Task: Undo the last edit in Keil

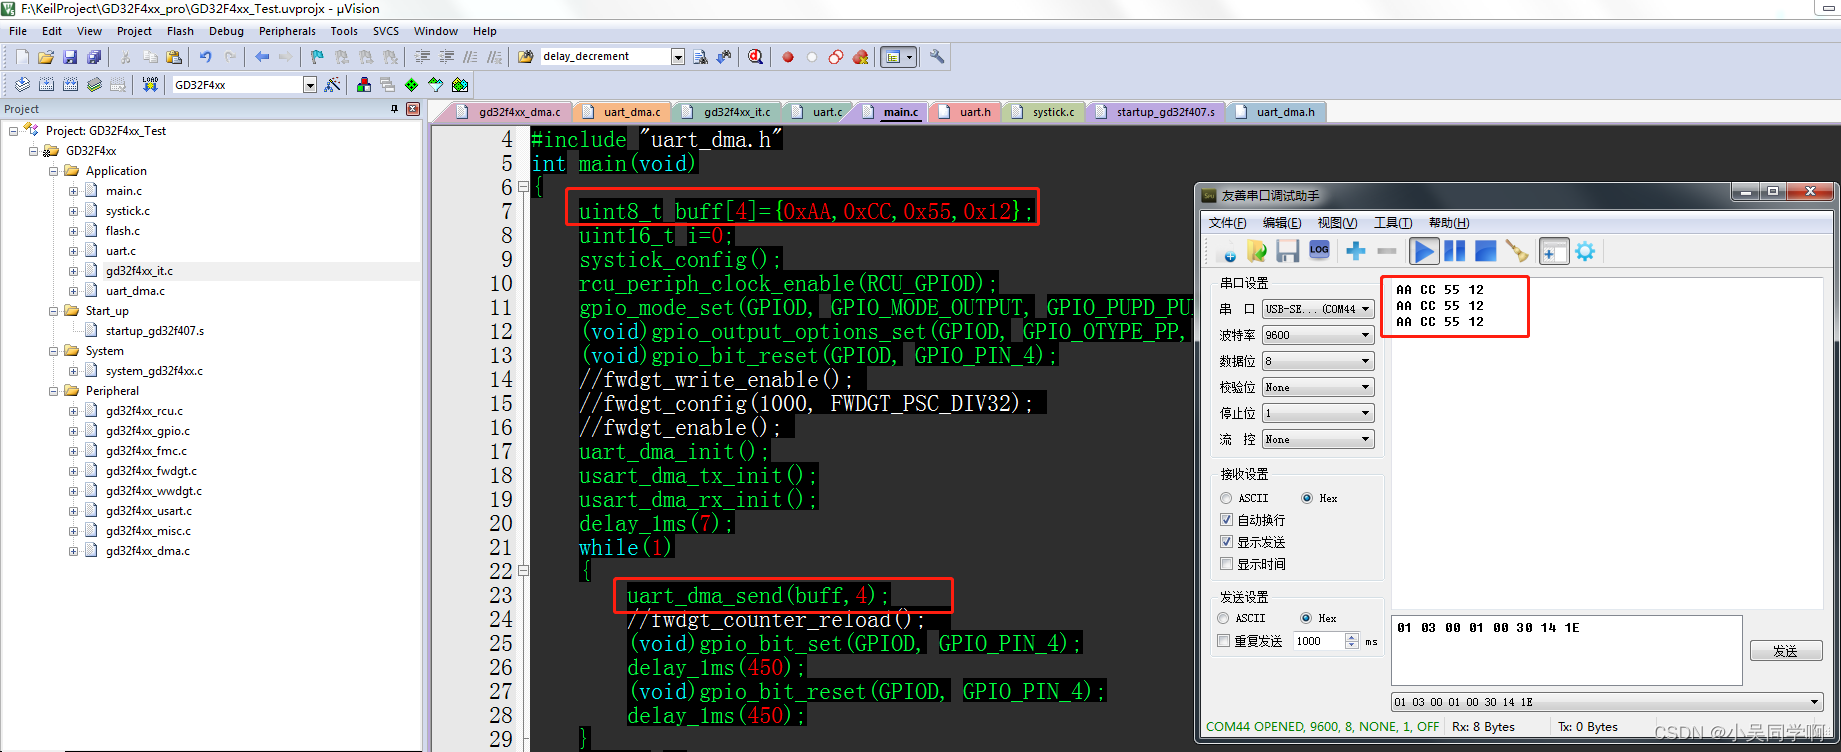Action: (x=206, y=57)
